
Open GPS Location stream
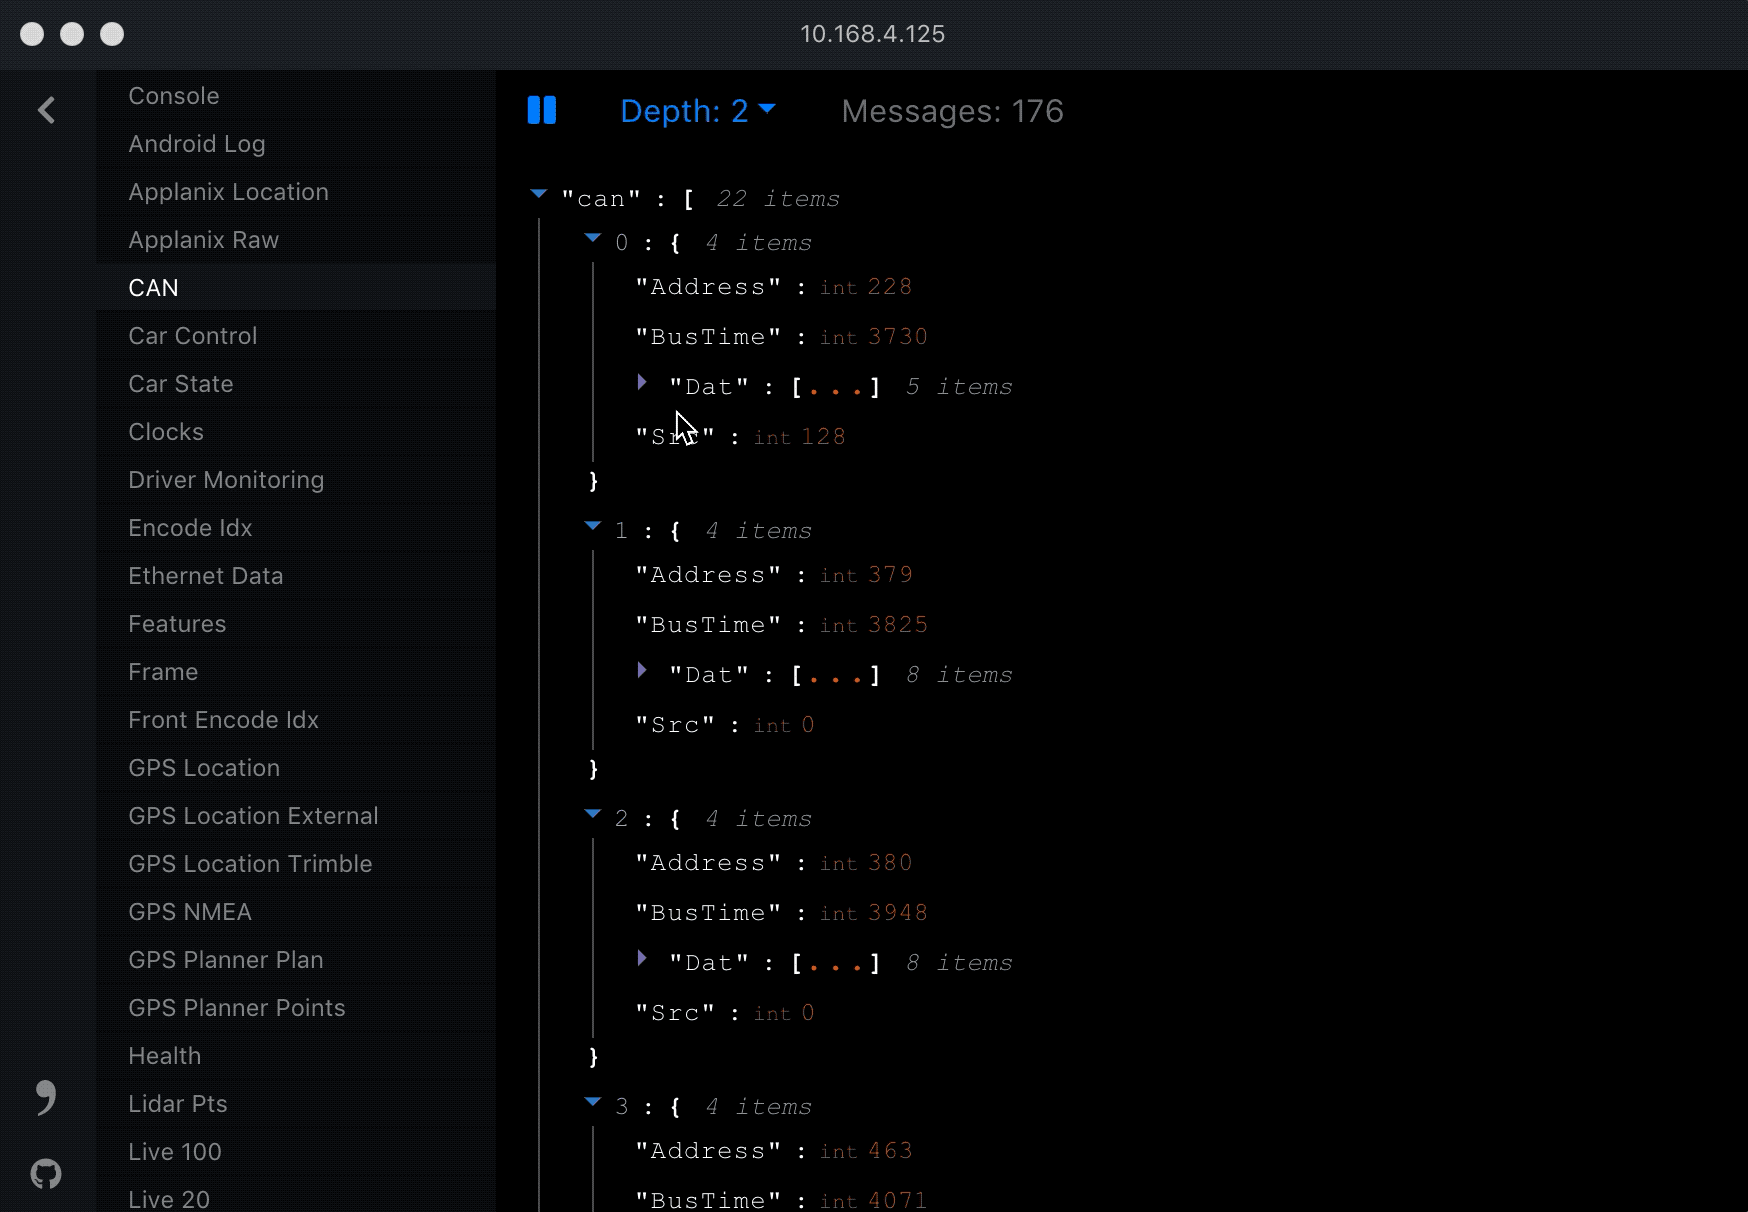point(296,768)
